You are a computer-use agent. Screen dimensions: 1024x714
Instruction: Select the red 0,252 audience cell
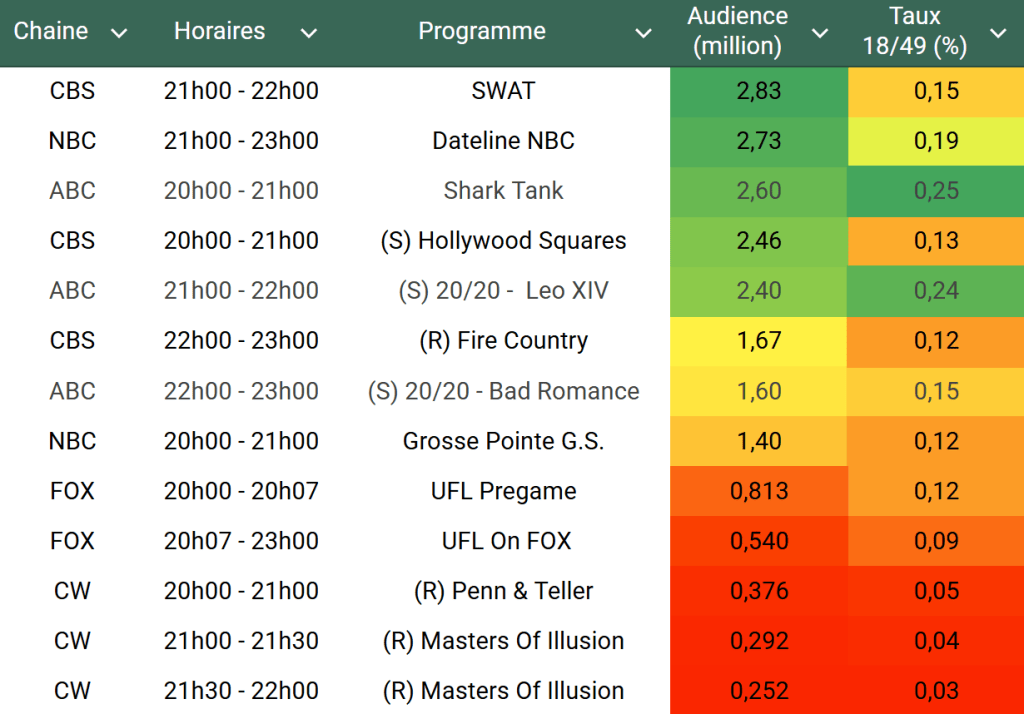click(759, 691)
